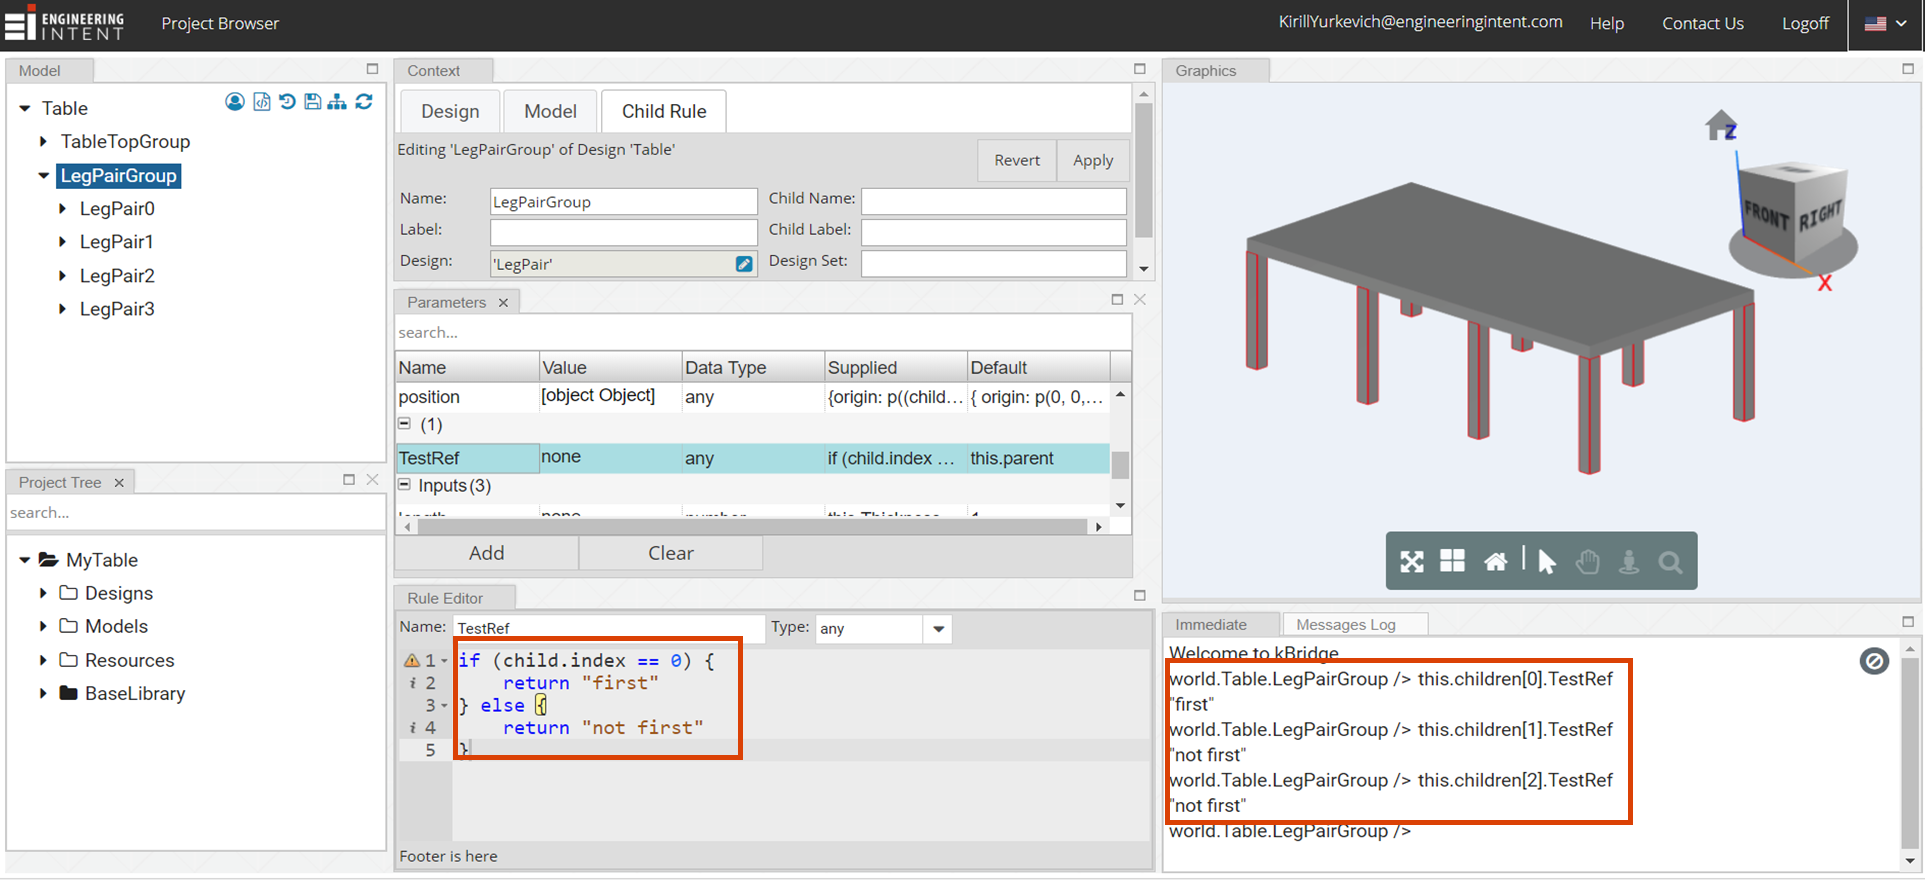This screenshot has height=880, width=1925.
Task: Click the Clear button under parameters
Action: click(x=671, y=553)
